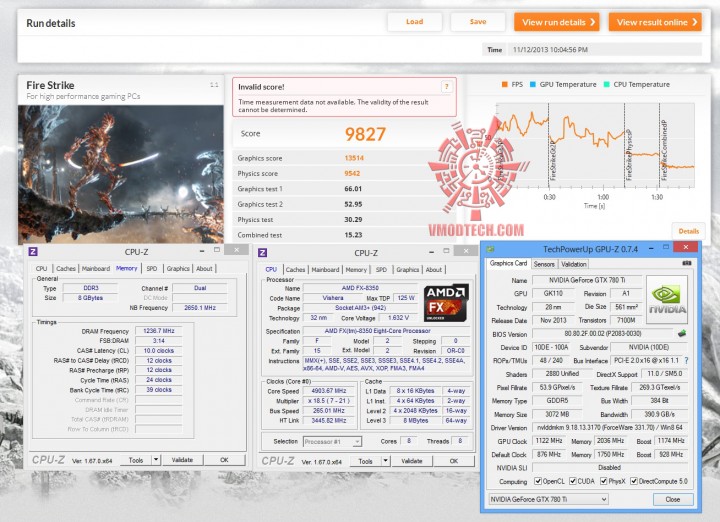Open Tools dropdown arrow in the CPU tab CPU-Z window

(385, 461)
